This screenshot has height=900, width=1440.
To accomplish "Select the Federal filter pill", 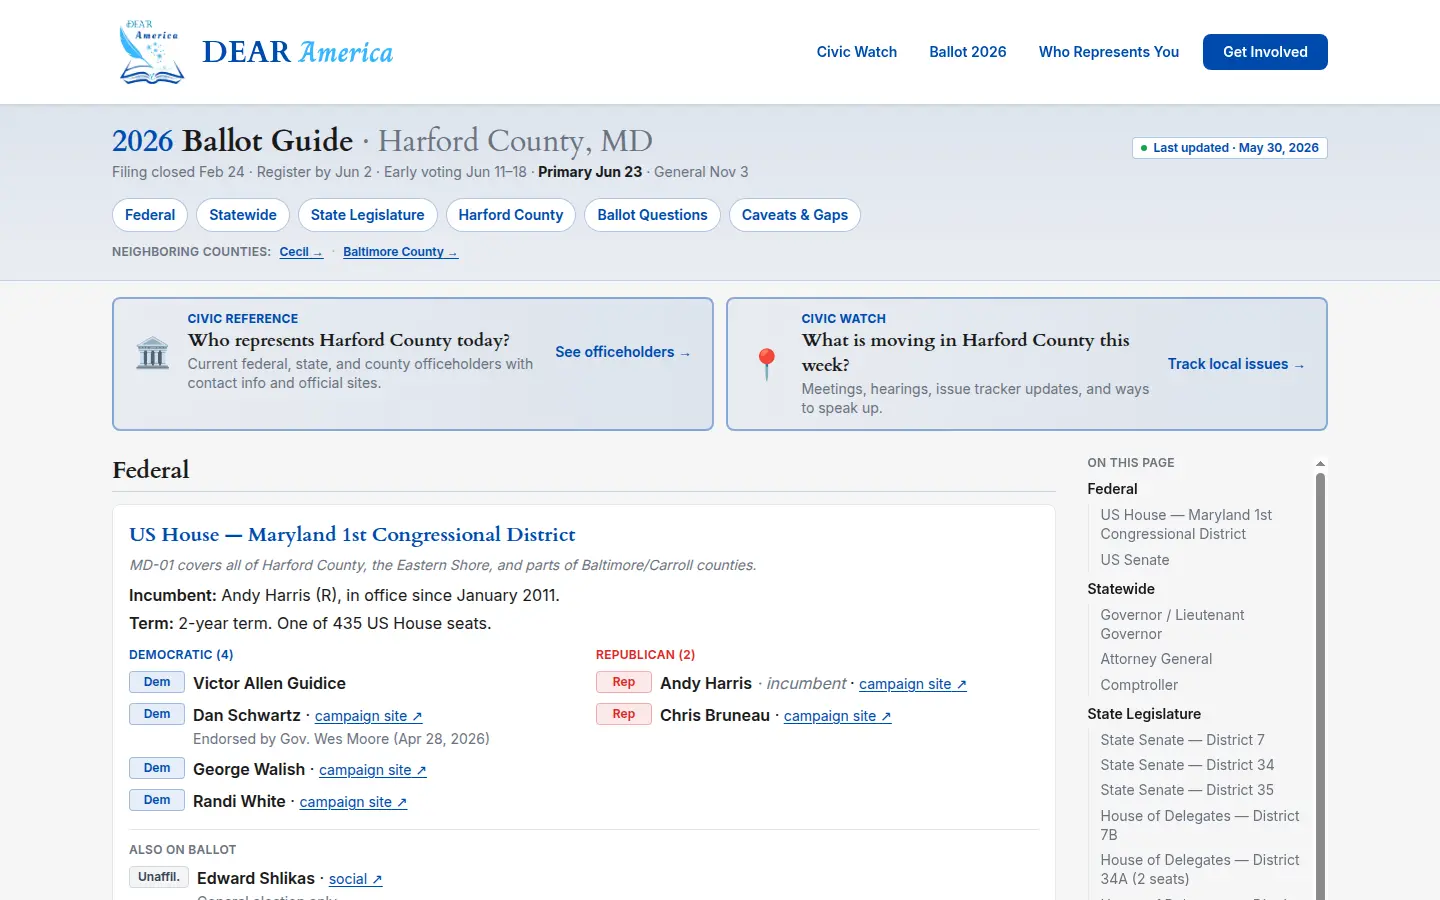I will (150, 215).
